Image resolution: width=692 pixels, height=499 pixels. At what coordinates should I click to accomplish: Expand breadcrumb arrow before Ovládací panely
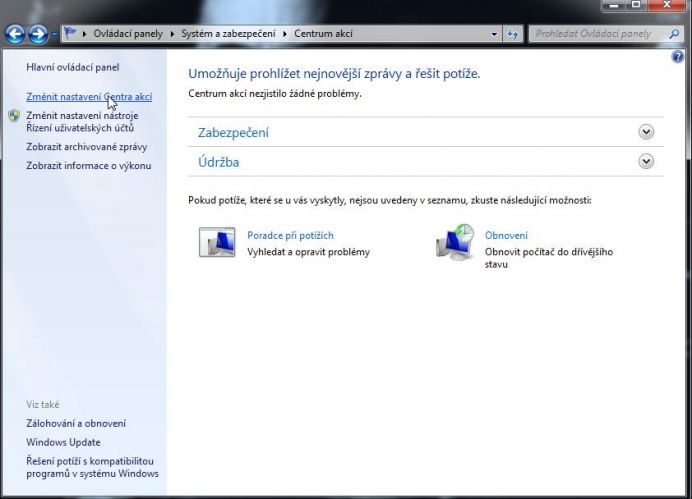point(84,34)
